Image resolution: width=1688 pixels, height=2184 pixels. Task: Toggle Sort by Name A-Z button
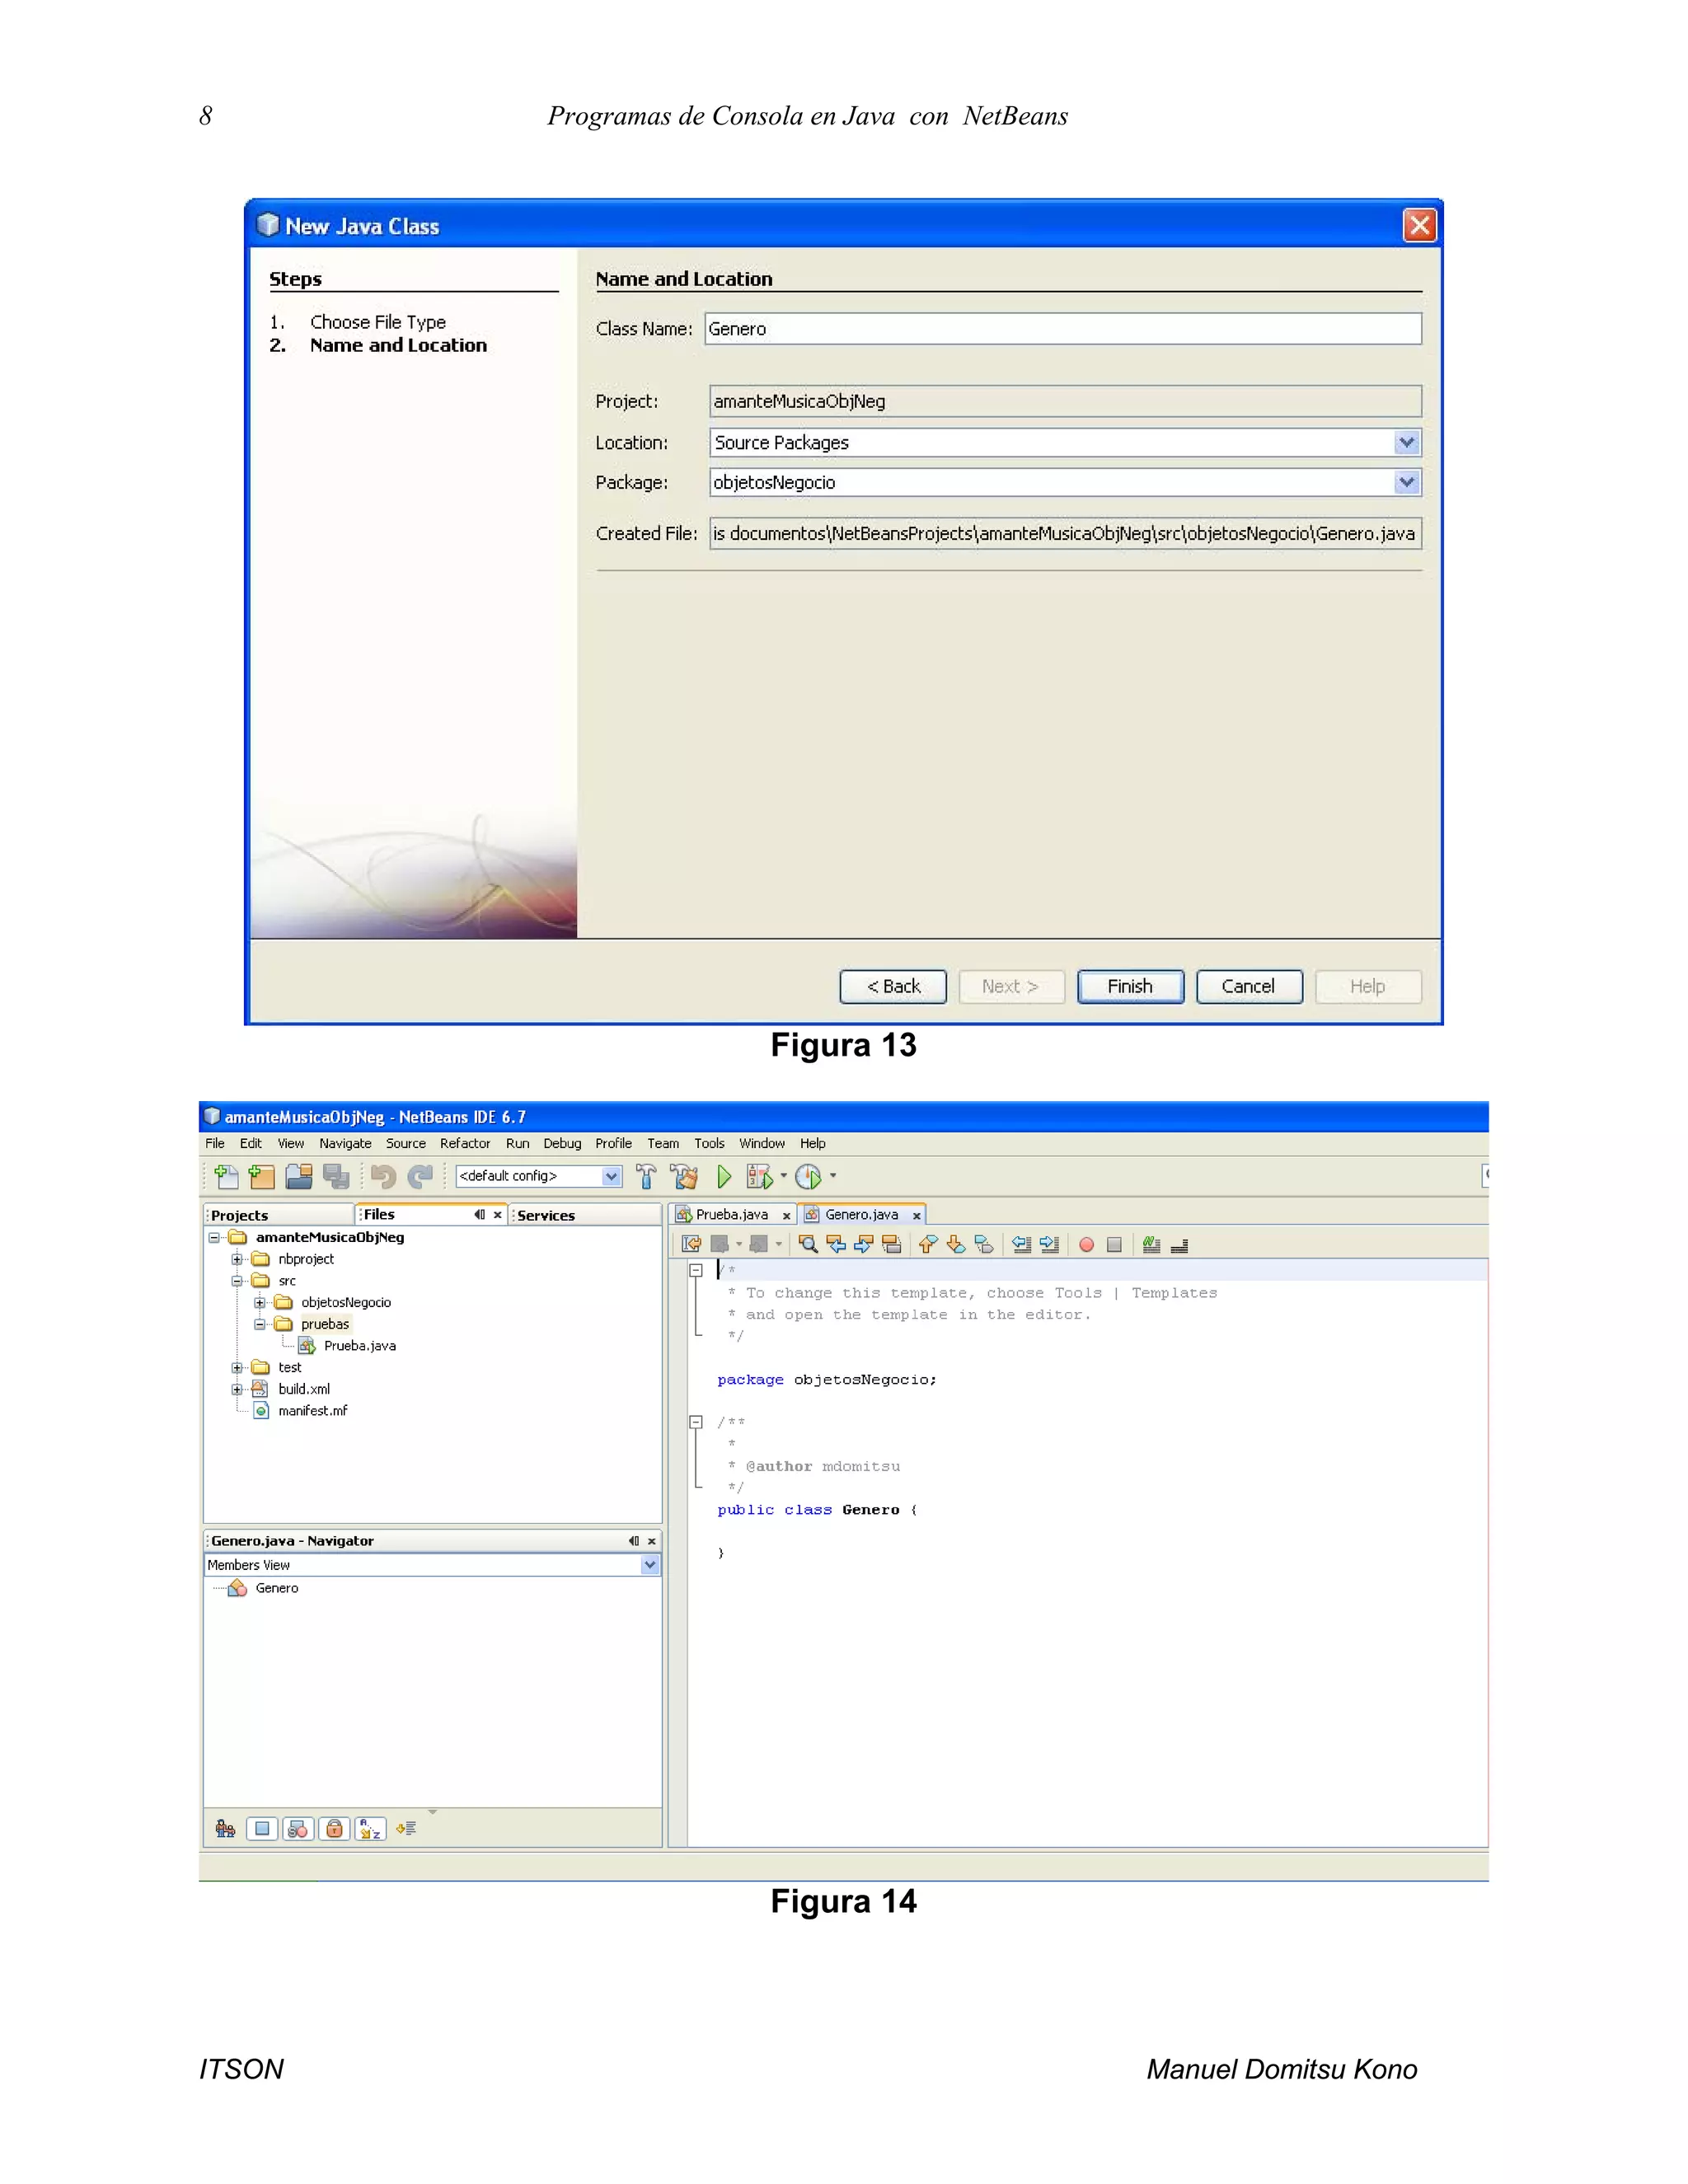pyautogui.click(x=370, y=1829)
